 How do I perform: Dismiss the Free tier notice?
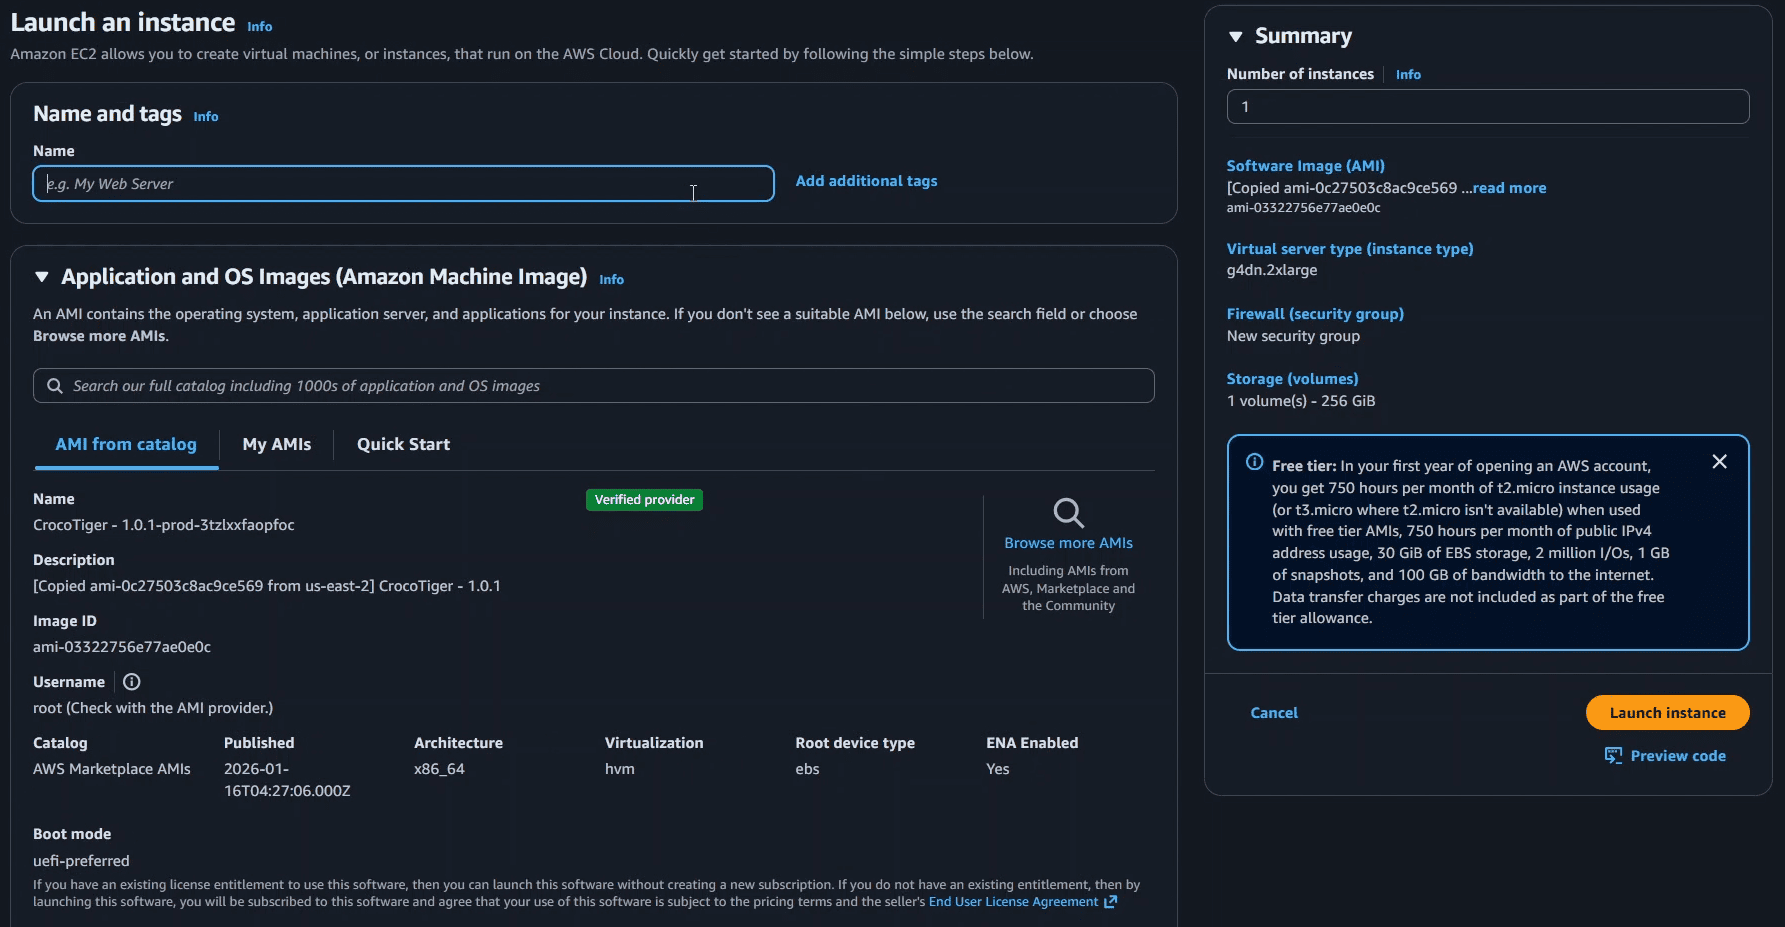(x=1719, y=461)
